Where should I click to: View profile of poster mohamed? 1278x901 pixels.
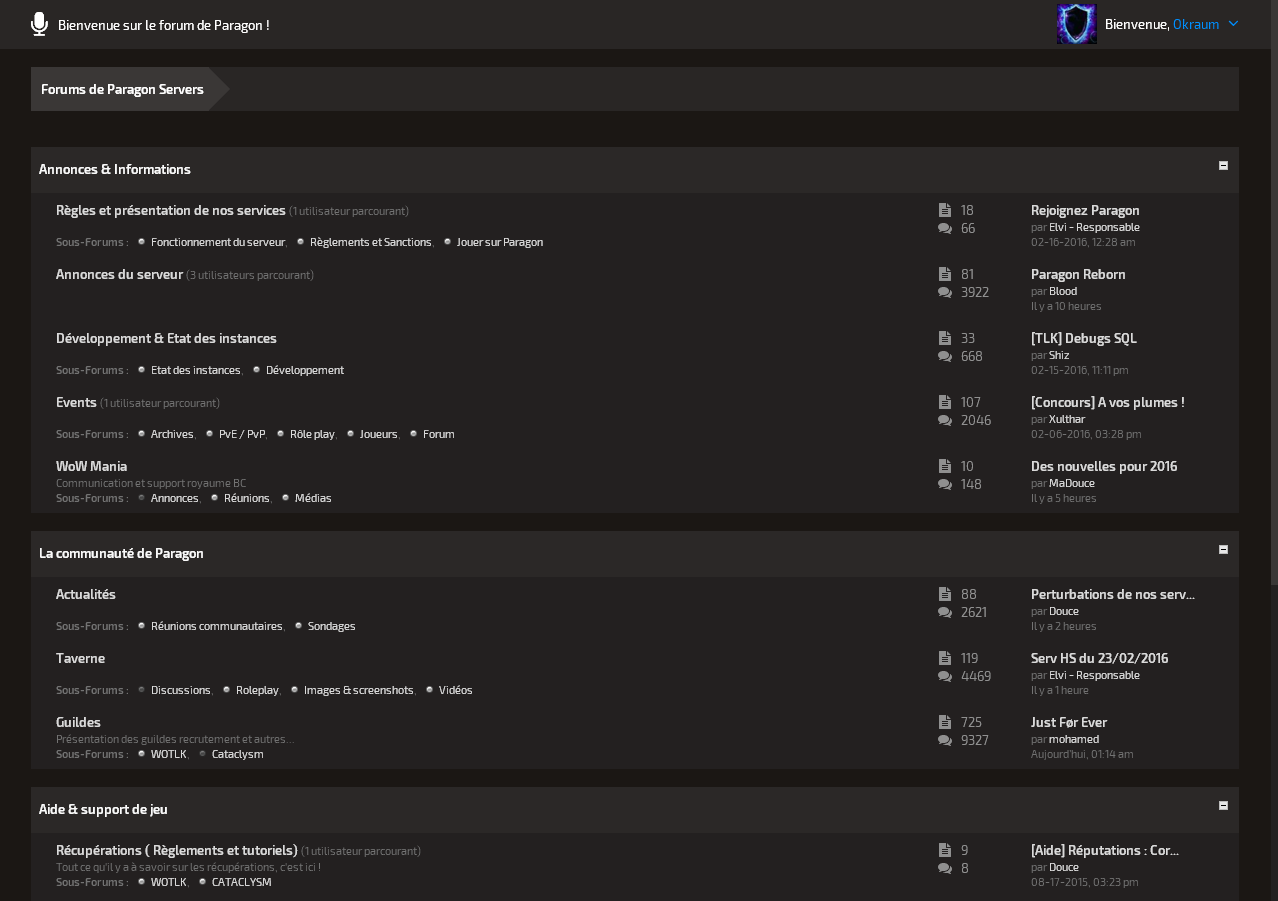click(1074, 739)
